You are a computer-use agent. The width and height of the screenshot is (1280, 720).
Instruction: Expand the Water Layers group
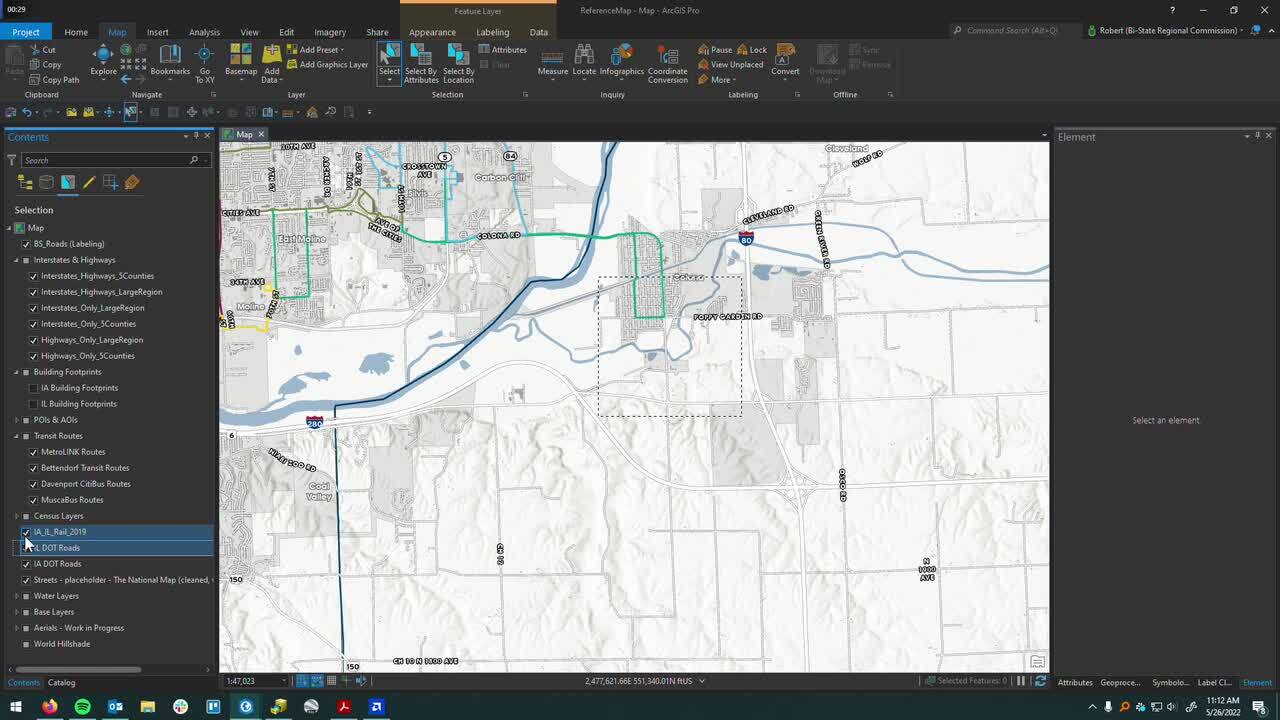coord(15,596)
